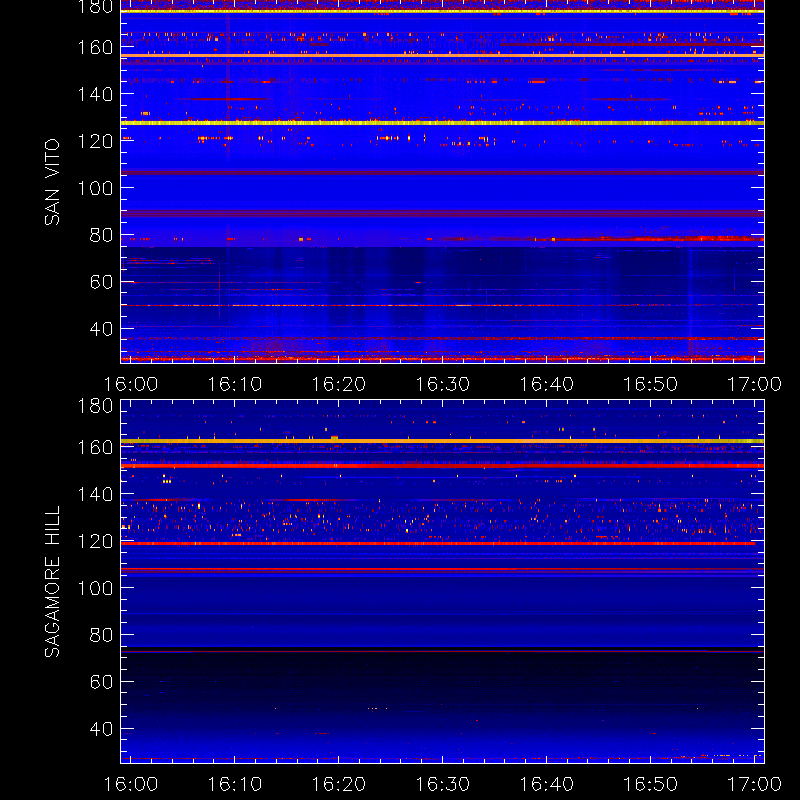This screenshot has width=800, height=800.
Task: Click 17:00 time label below San Vito plot
Action: 754,384
